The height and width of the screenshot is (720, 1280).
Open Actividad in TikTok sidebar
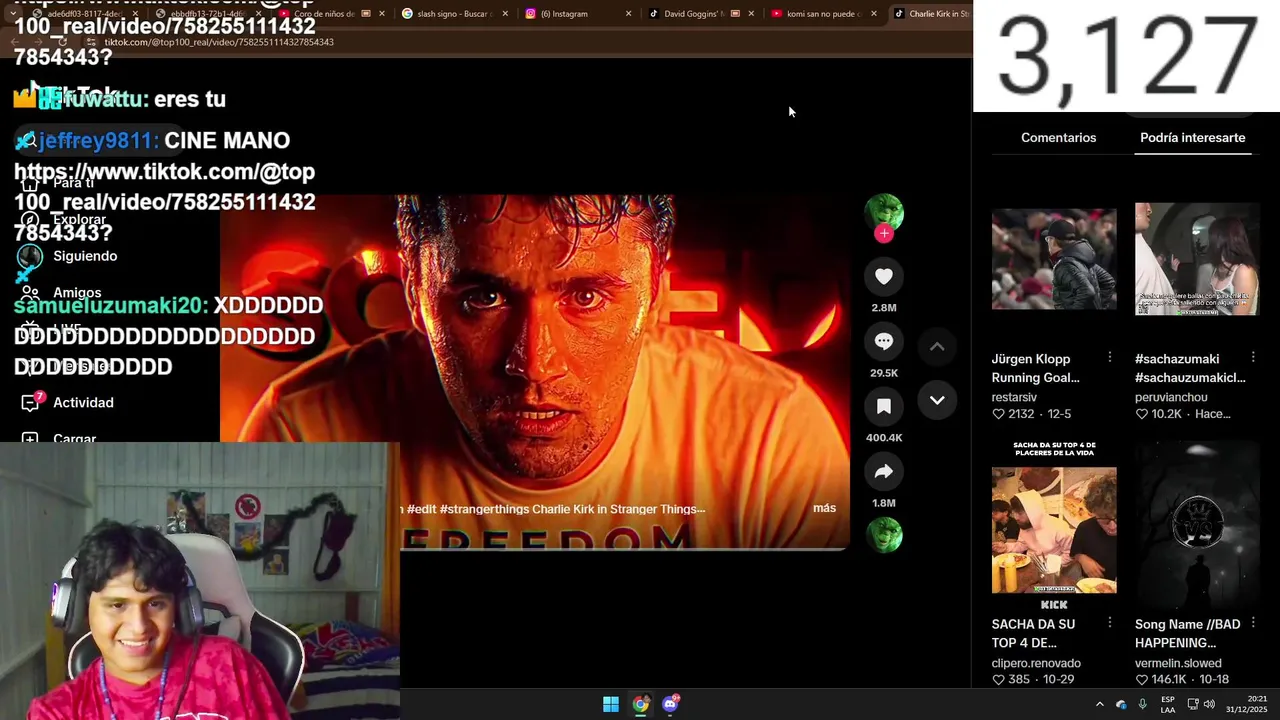83,402
